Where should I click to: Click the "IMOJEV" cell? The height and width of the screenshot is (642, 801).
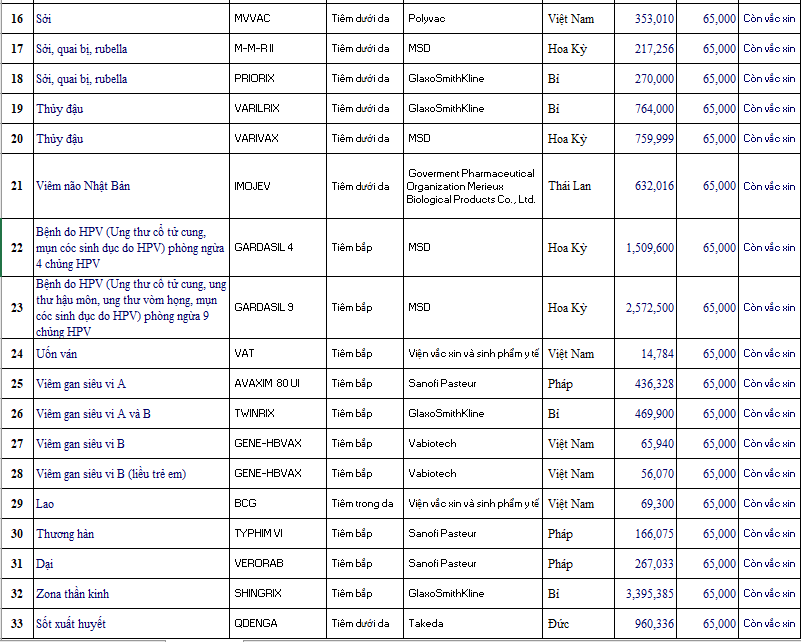click(x=278, y=186)
